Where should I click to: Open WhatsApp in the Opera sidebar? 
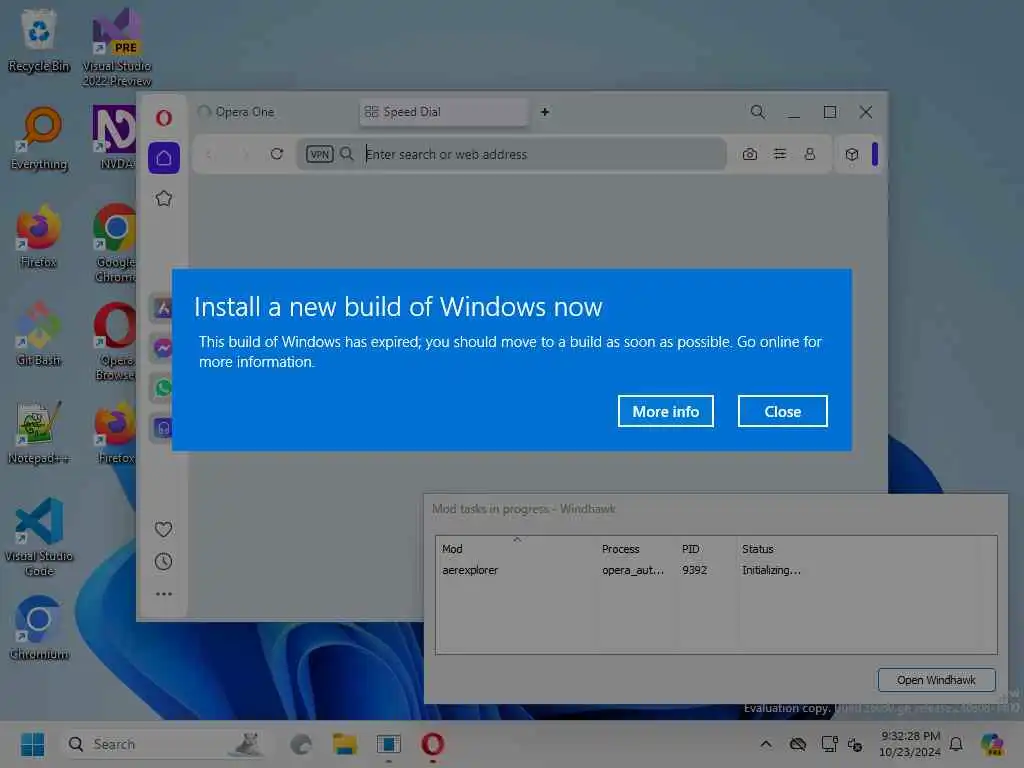(x=163, y=388)
